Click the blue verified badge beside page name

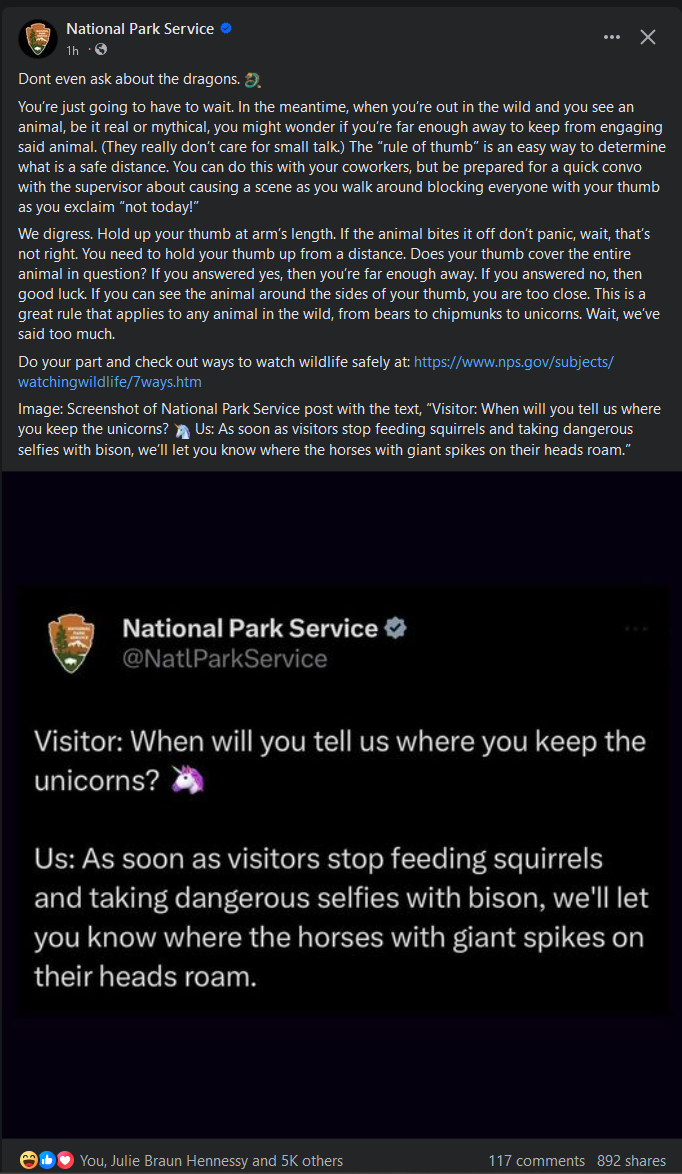(x=227, y=29)
